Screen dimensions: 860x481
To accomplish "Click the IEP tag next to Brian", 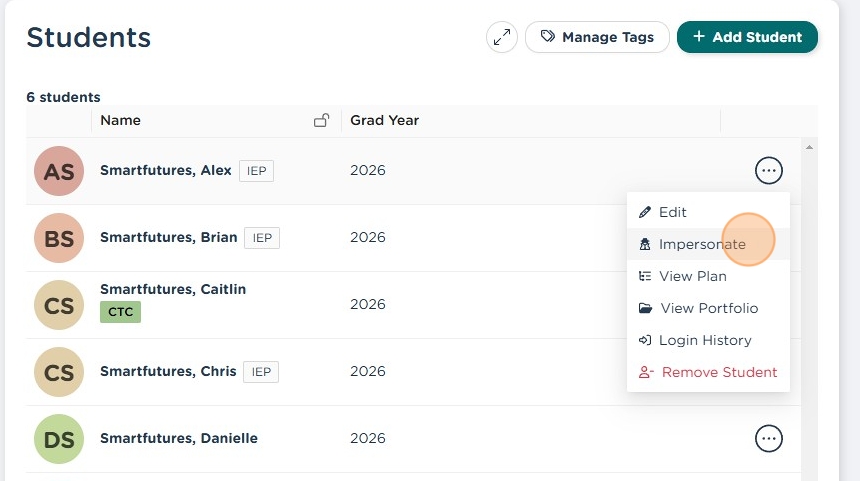I will tap(261, 238).
